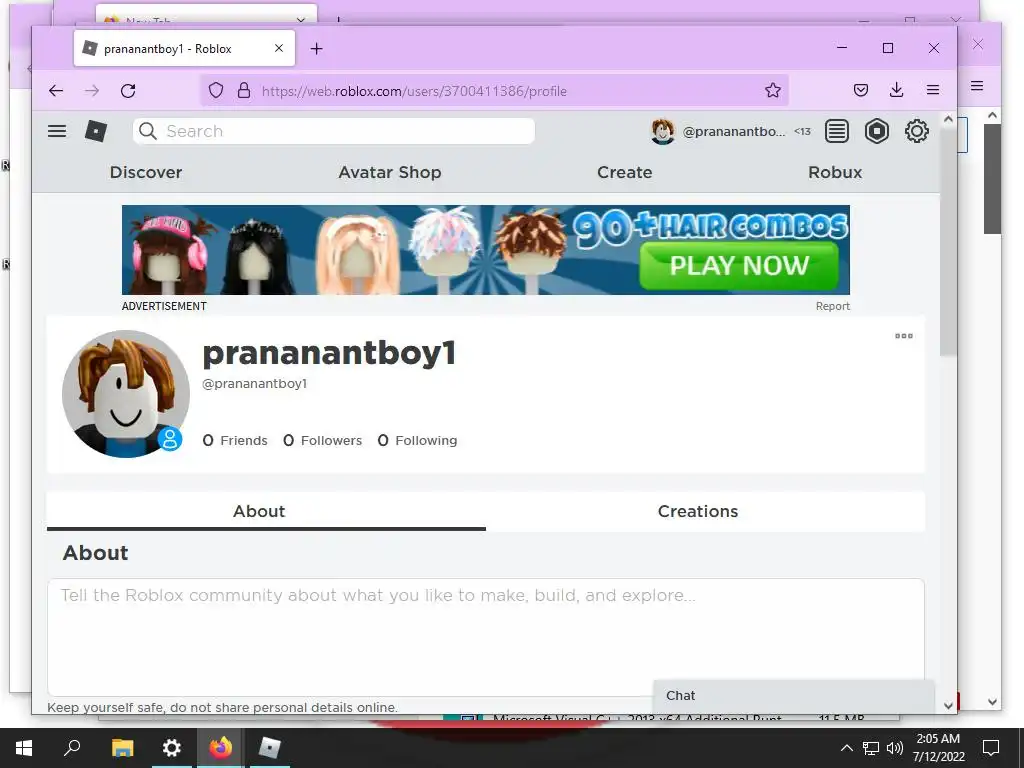
Task: Bookmark this page with star icon
Action: [773, 91]
